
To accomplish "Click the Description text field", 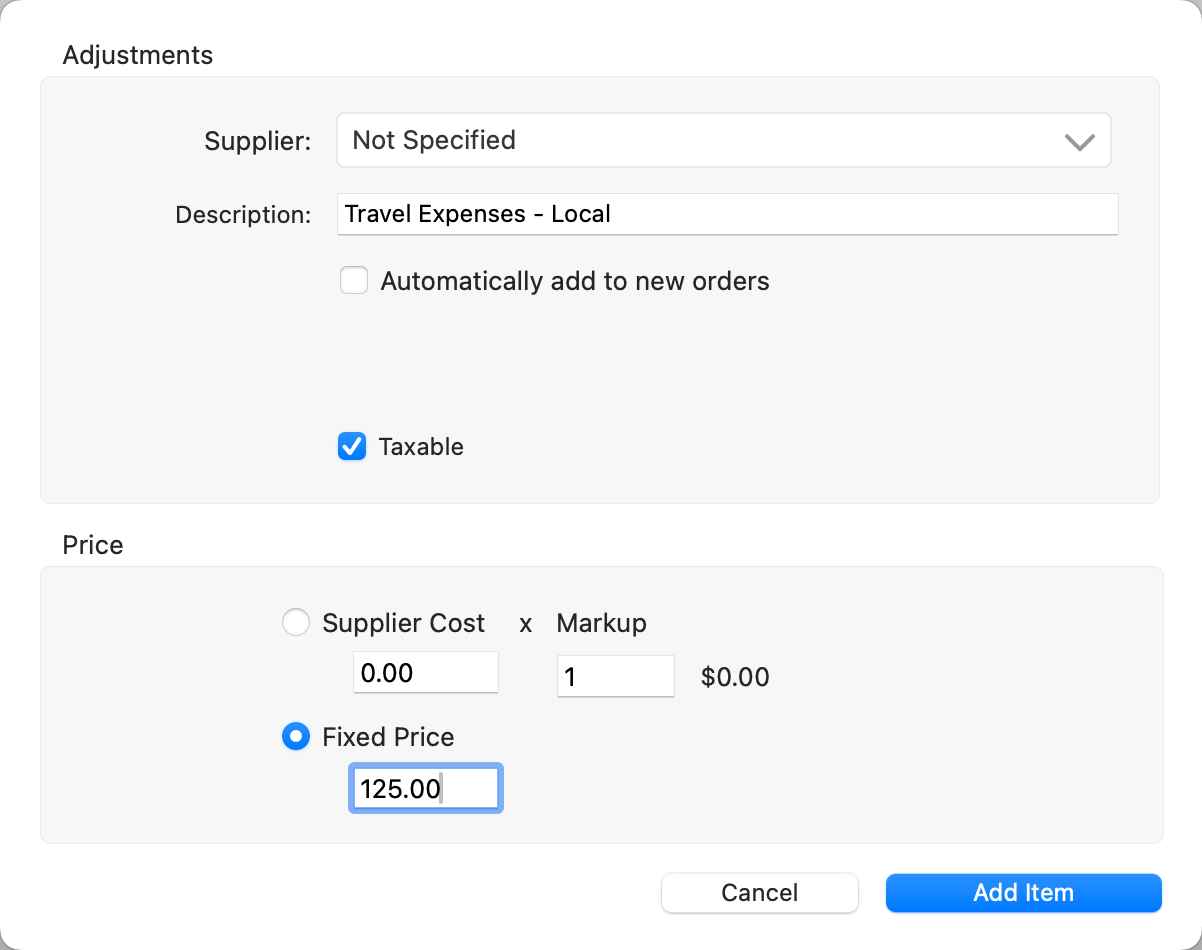I will [x=727, y=214].
